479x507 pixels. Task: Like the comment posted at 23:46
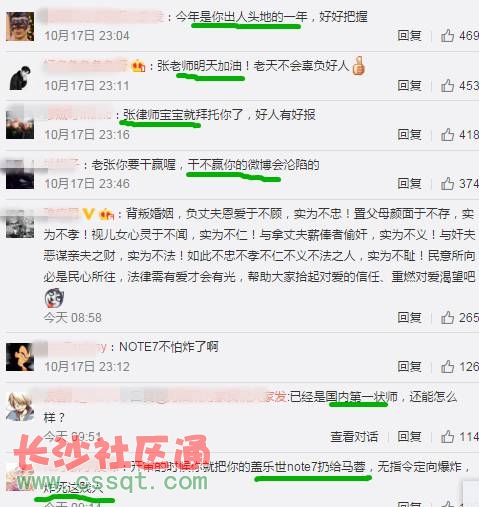pos(447,184)
